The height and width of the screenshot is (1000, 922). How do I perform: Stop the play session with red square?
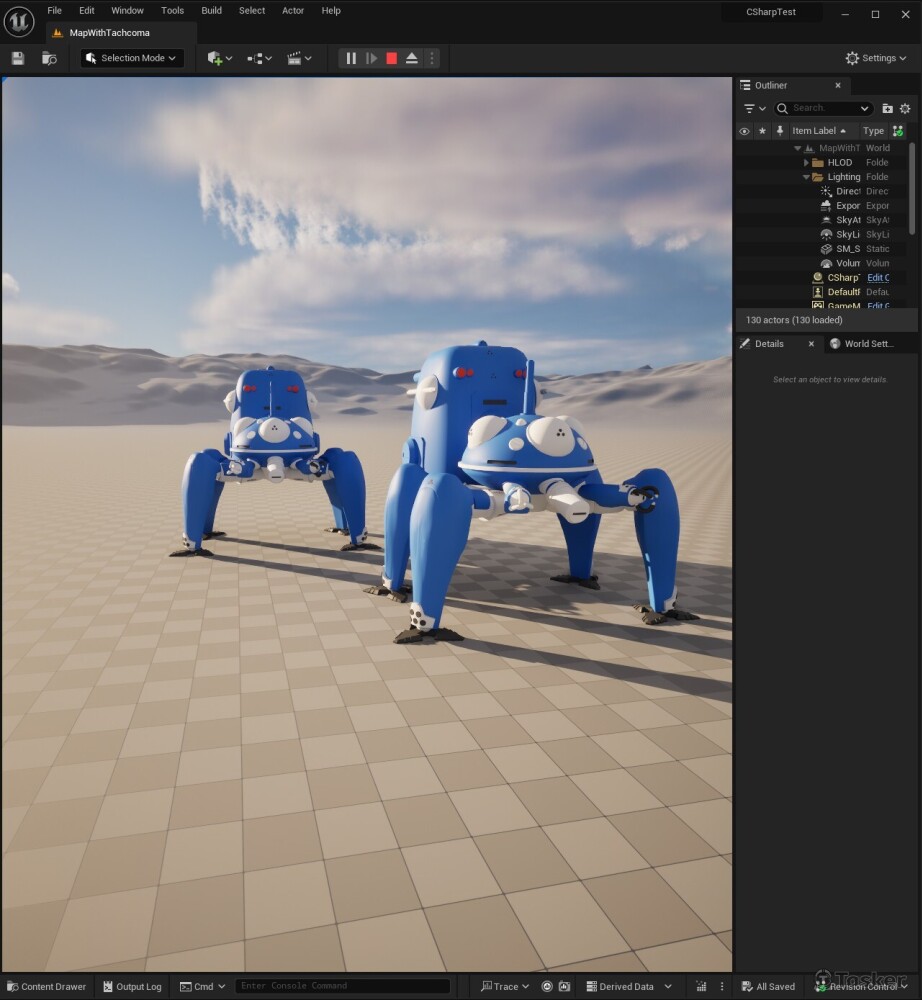click(391, 58)
